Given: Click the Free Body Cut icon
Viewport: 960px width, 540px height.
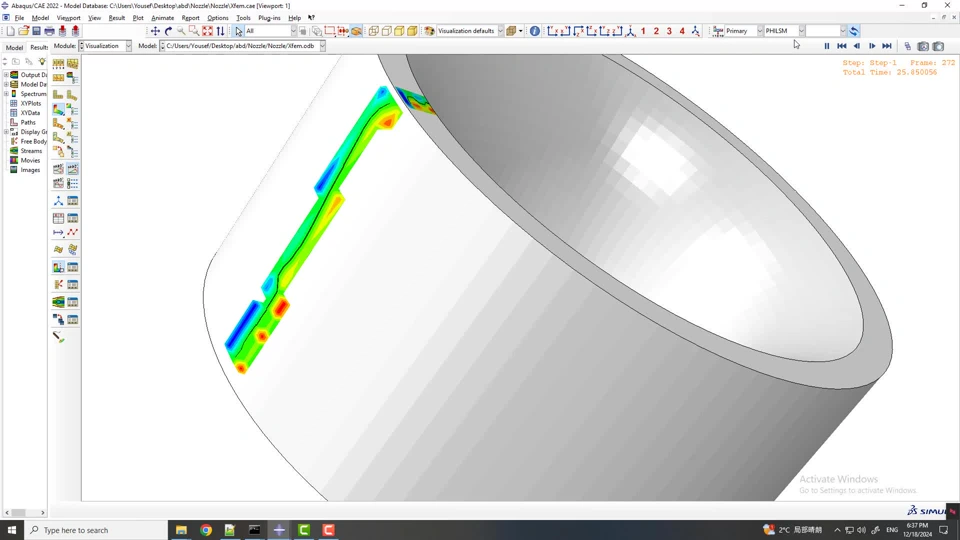Looking at the screenshot, I should [x=58, y=285].
